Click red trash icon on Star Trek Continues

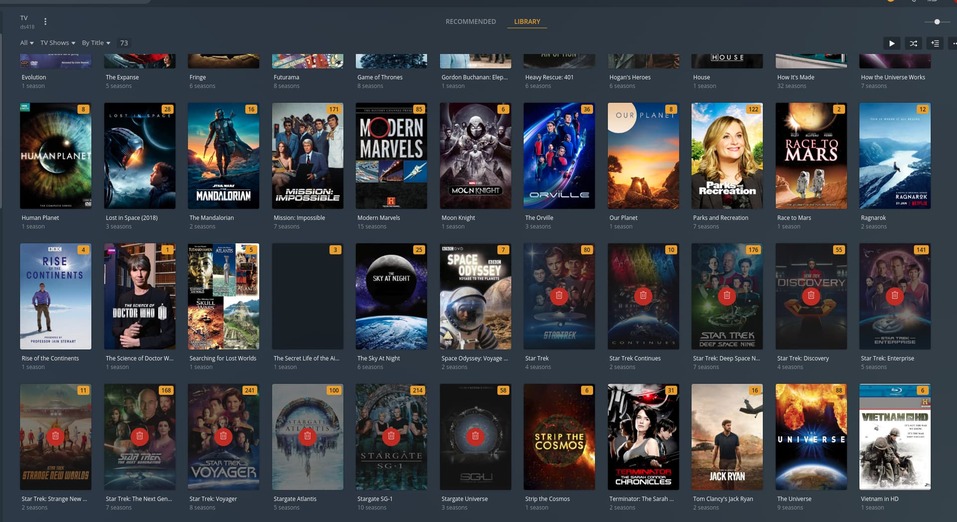coord(643,296)
